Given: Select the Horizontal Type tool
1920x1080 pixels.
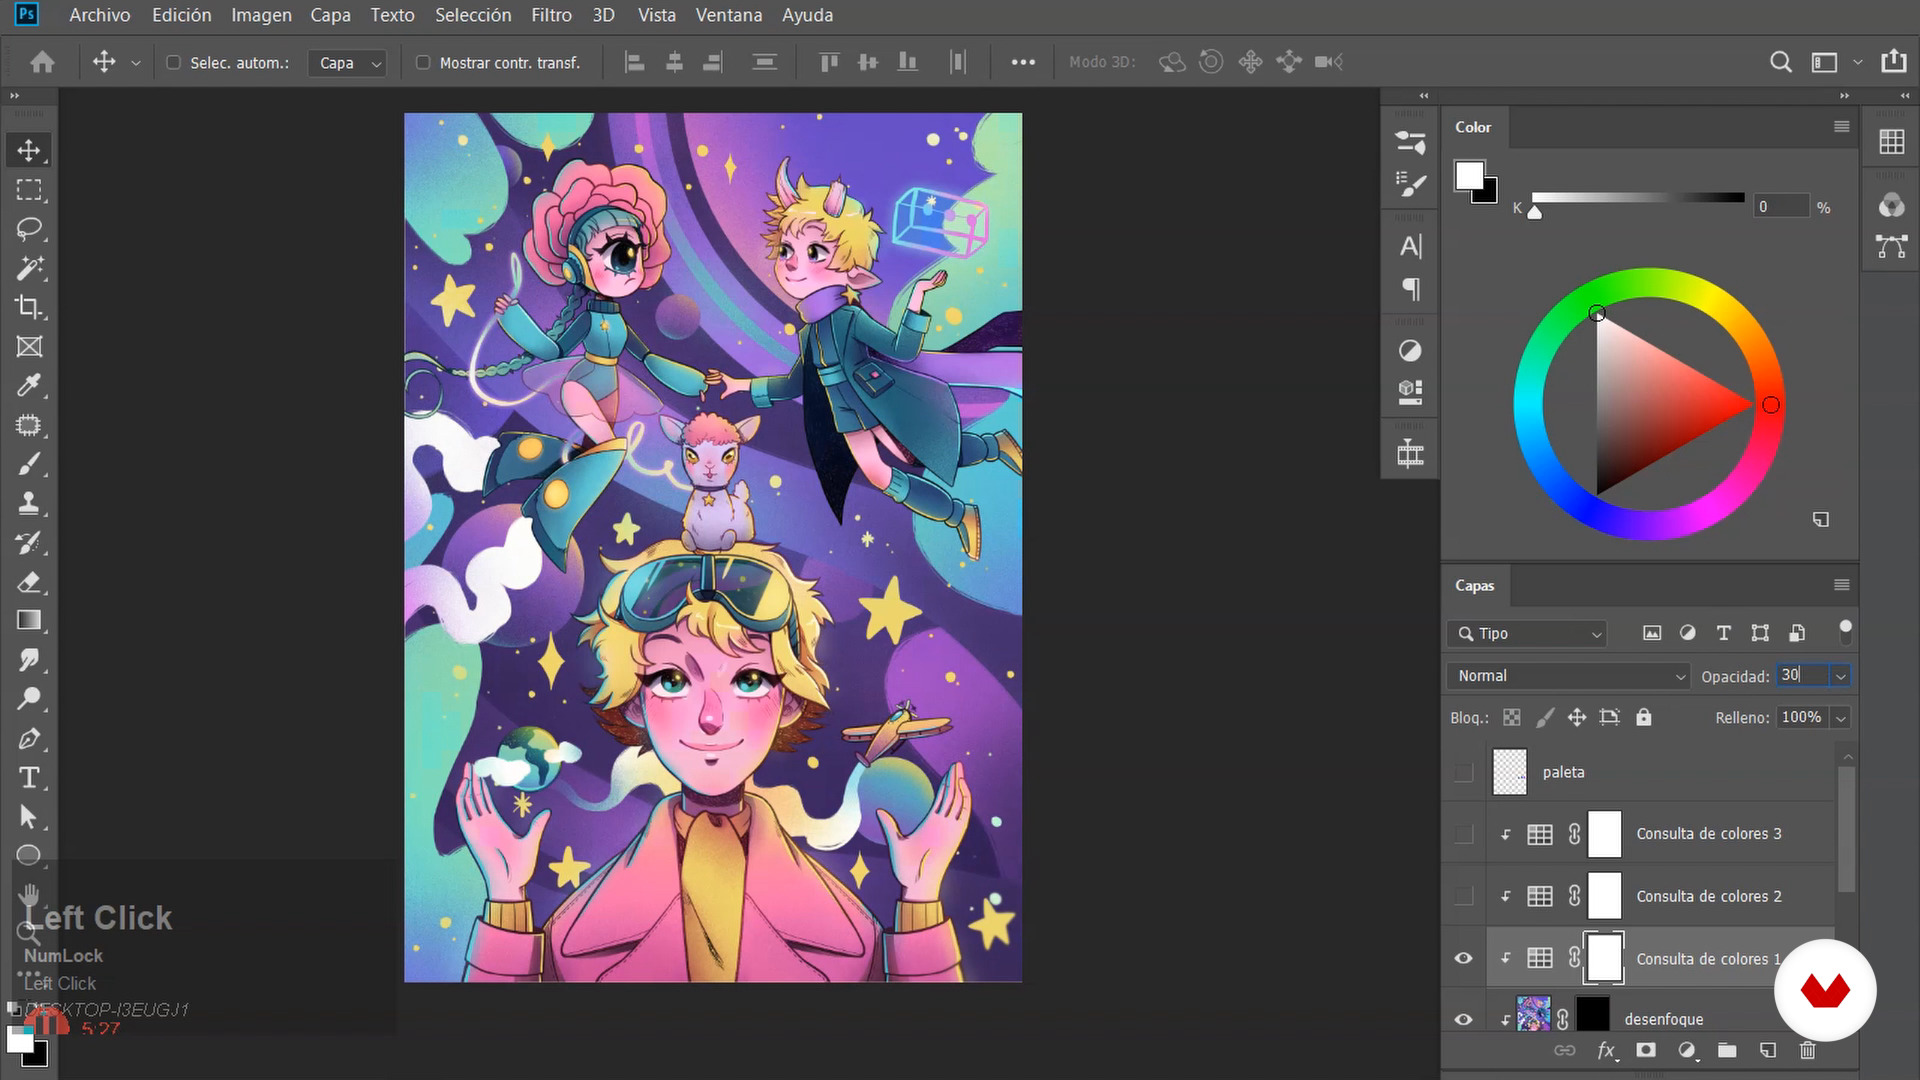Looking at the screenshot, I should pos(29,778).
